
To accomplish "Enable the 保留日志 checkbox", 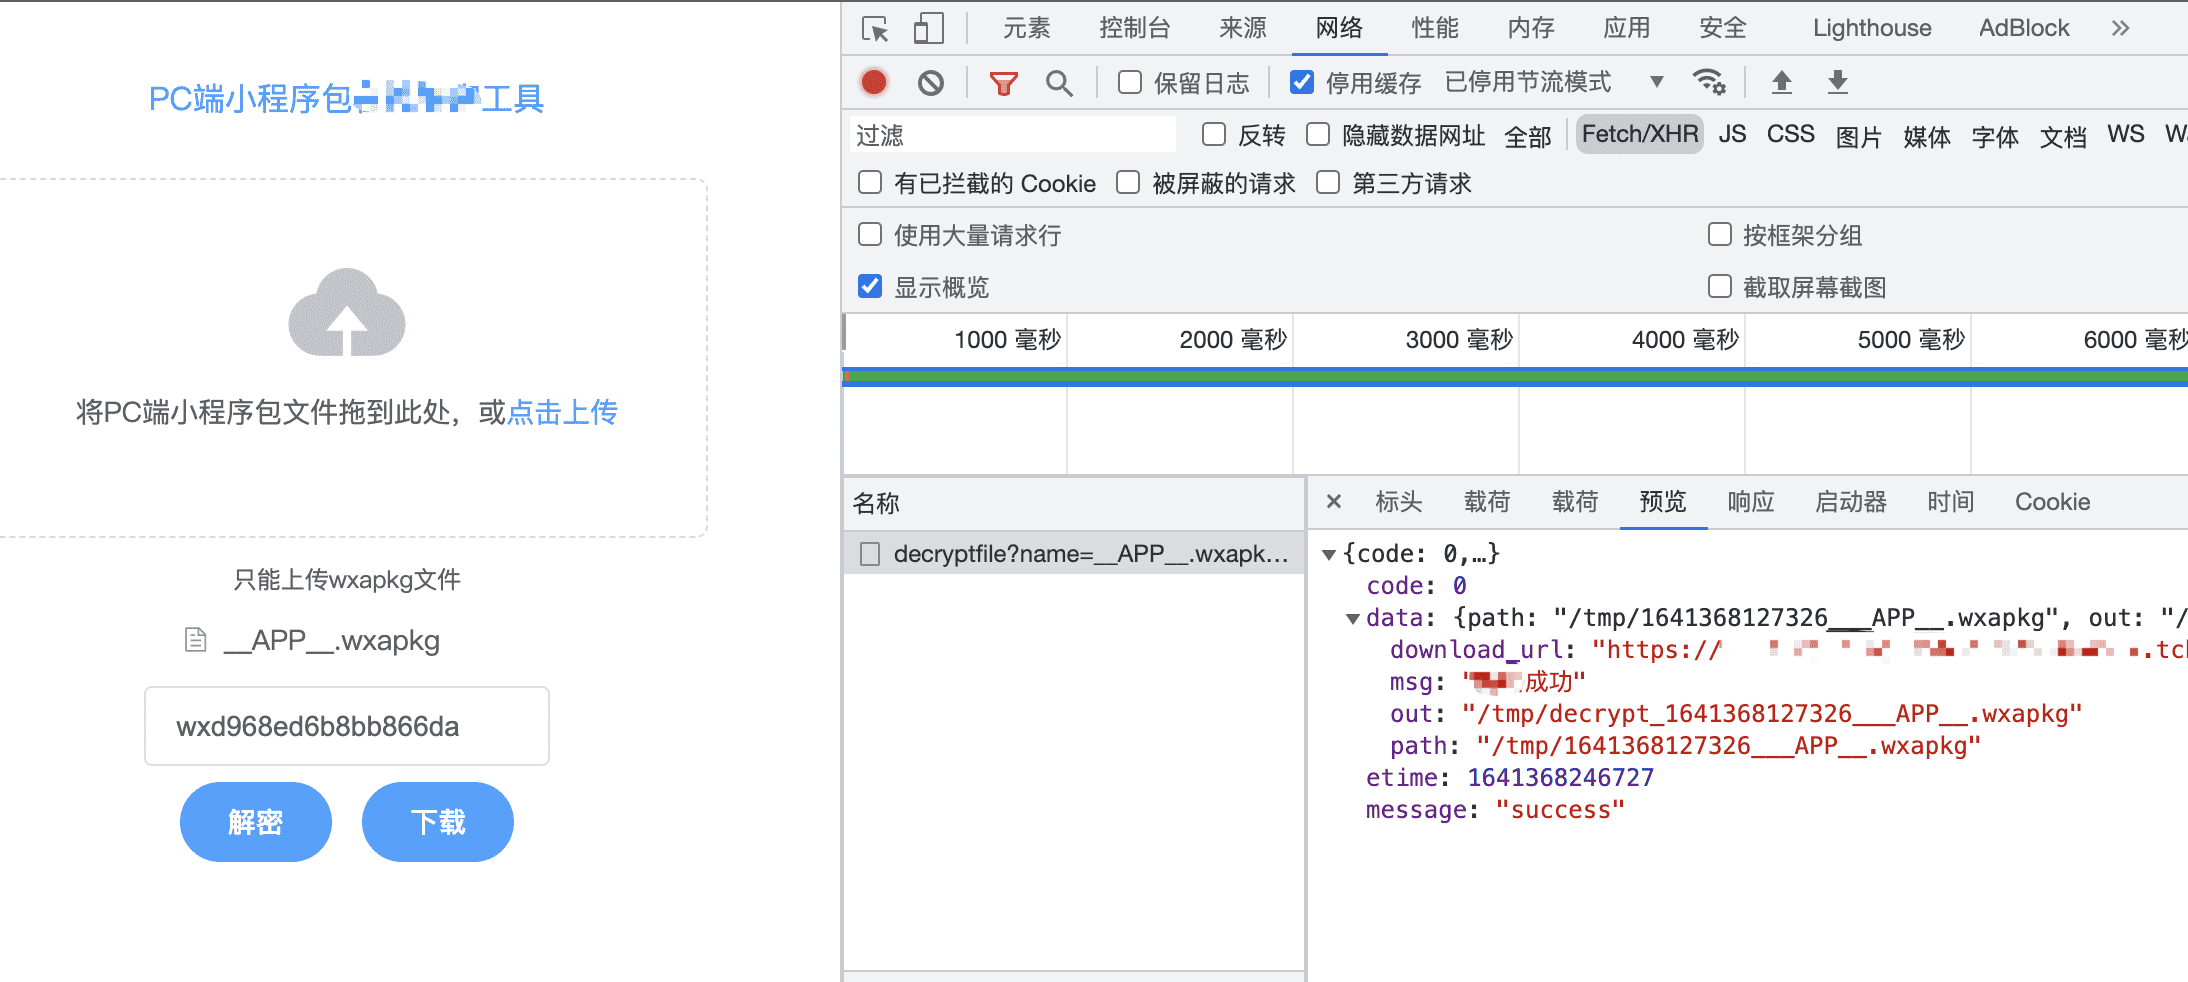I will pyautogui.click(x=1130, y=82).
